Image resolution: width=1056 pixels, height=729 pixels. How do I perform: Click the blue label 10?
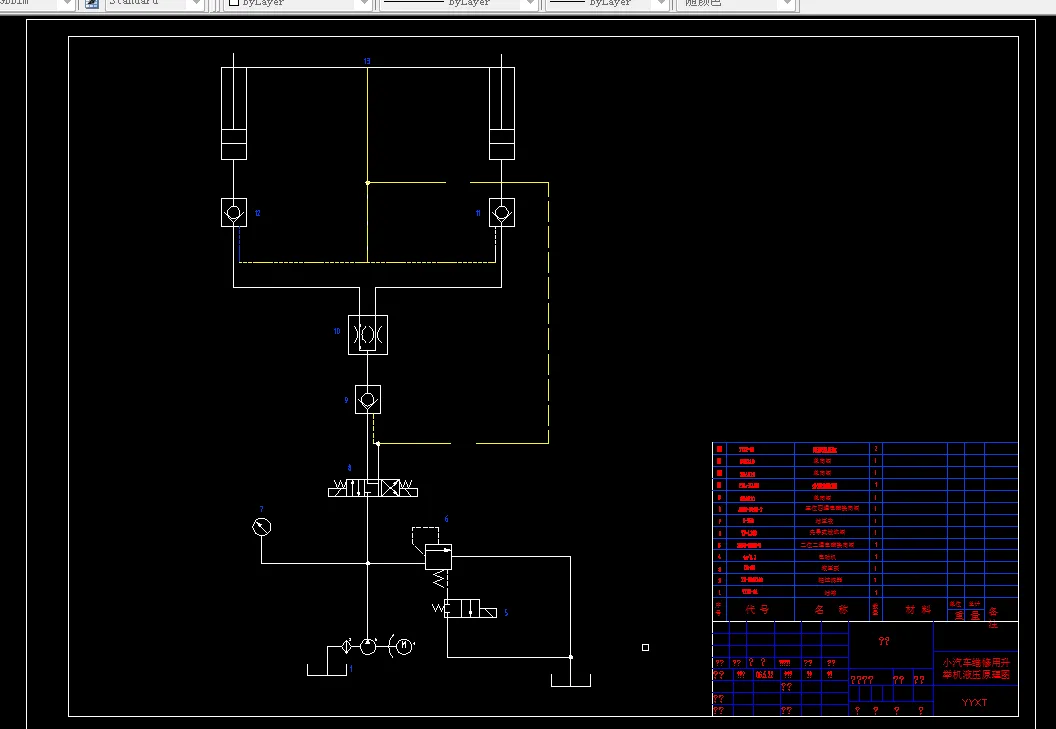point(337,331)
